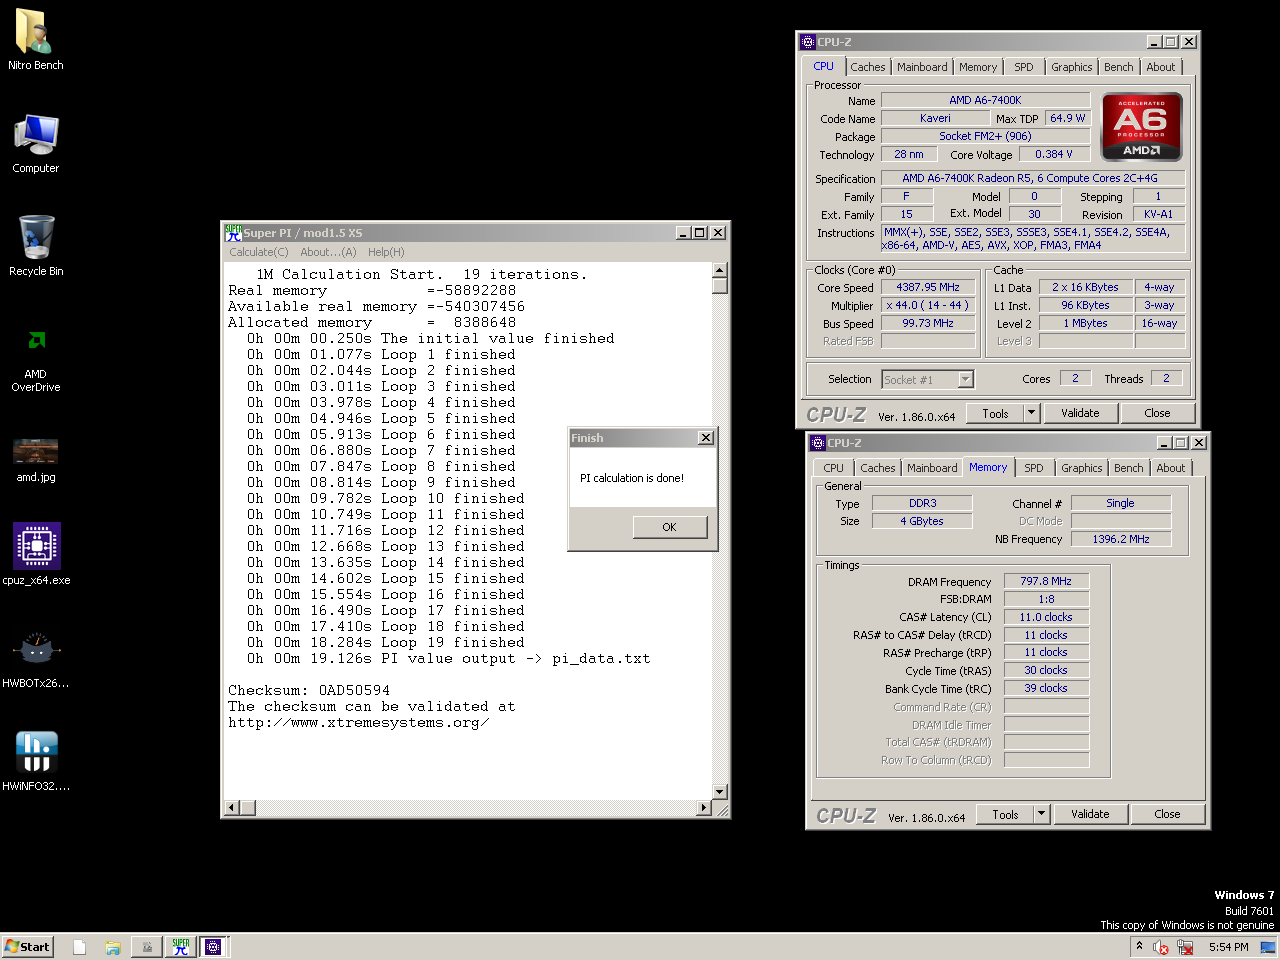This screenshot has width=1280, height=960.
Task: Click the taskbar clock showing 5:54 PM
Action: point(1228,947)
